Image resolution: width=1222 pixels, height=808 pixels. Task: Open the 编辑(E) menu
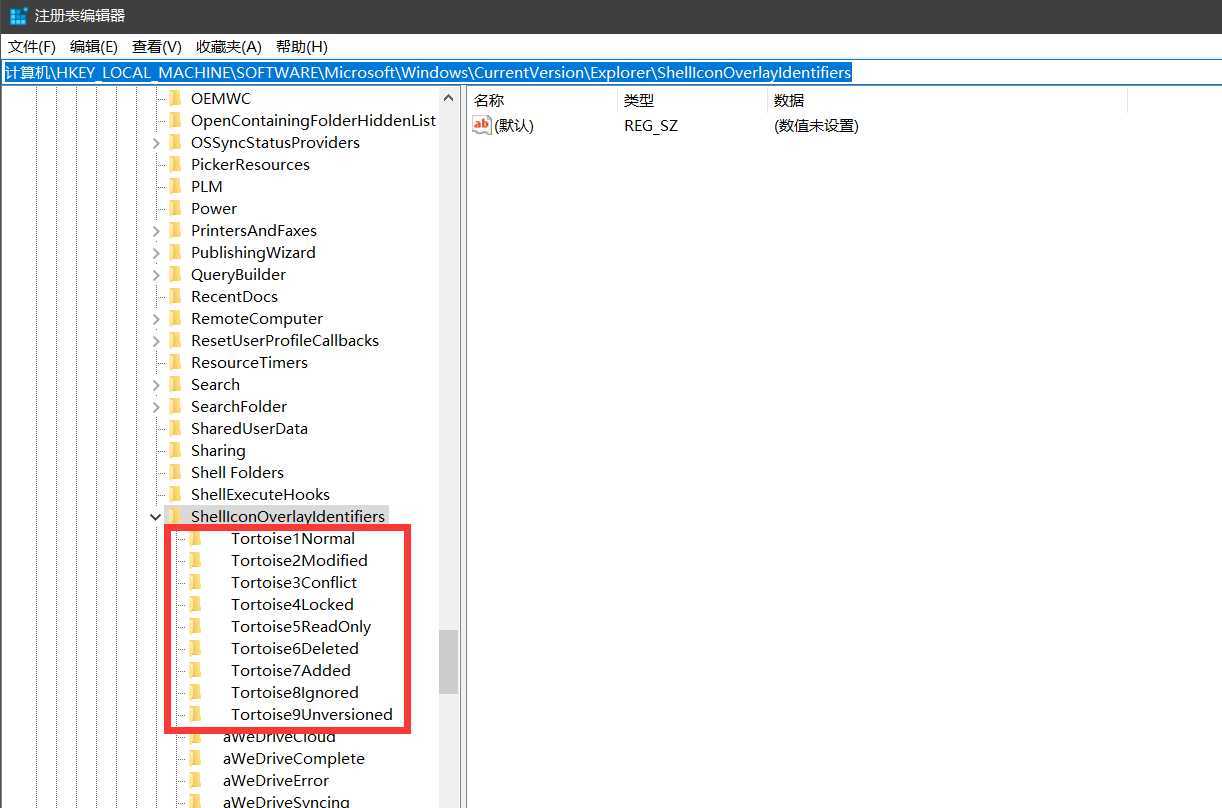[94, 47]
